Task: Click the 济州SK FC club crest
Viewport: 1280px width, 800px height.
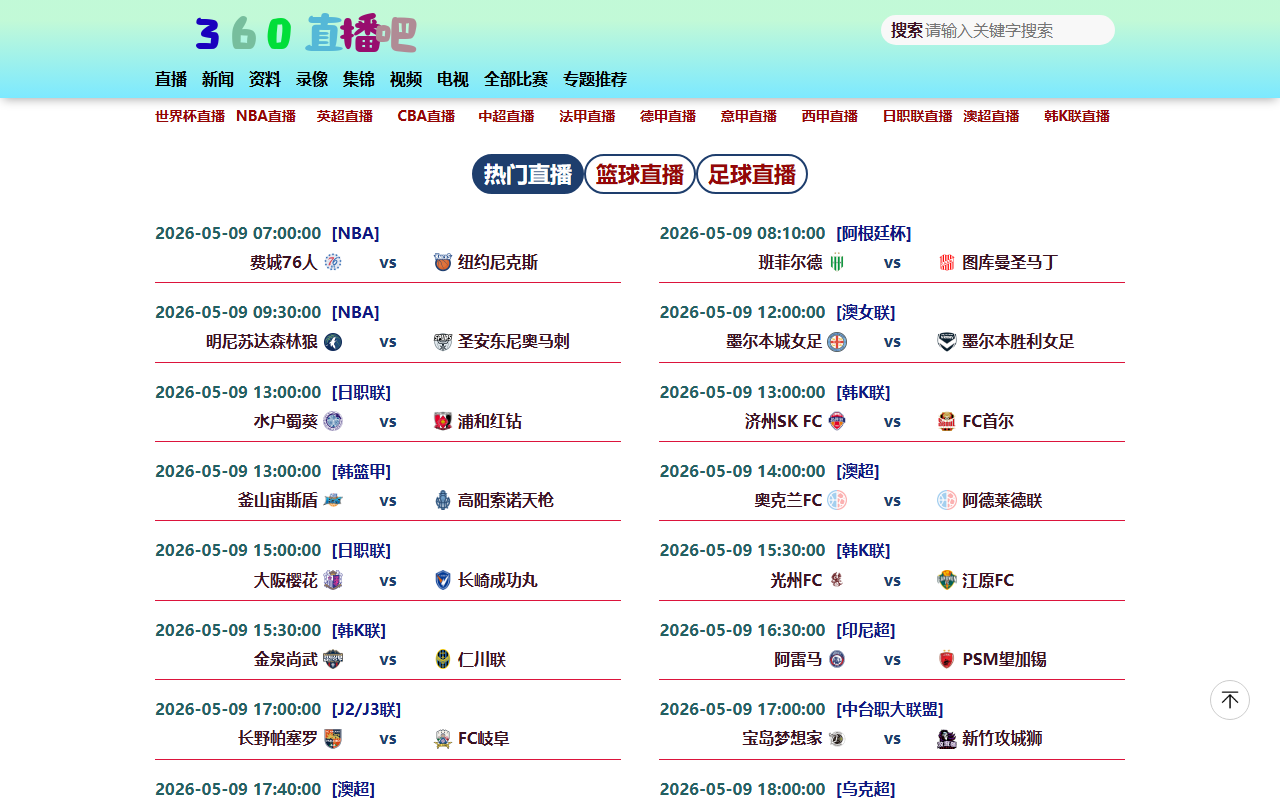Action: (837, 421)
